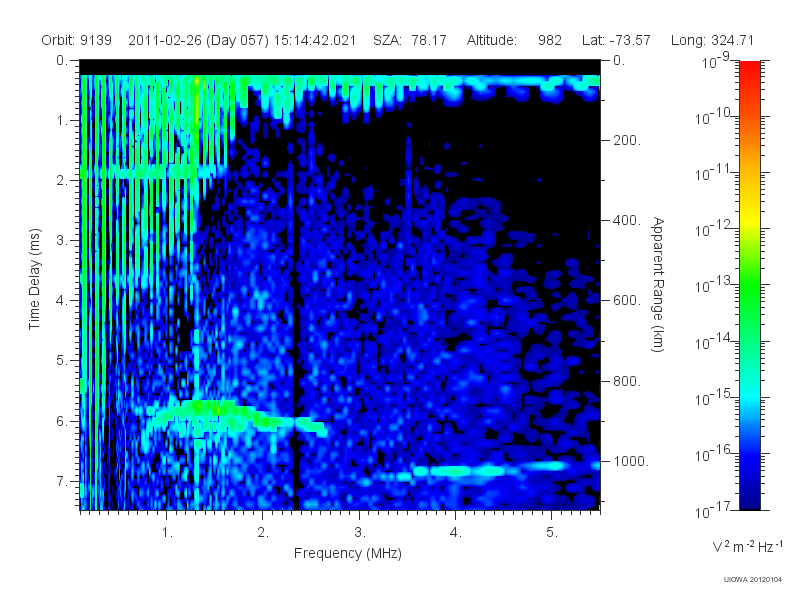Click the cyan surface reflection trace near 4 MHz
The image size is (800, 600).
click(459, 471)
